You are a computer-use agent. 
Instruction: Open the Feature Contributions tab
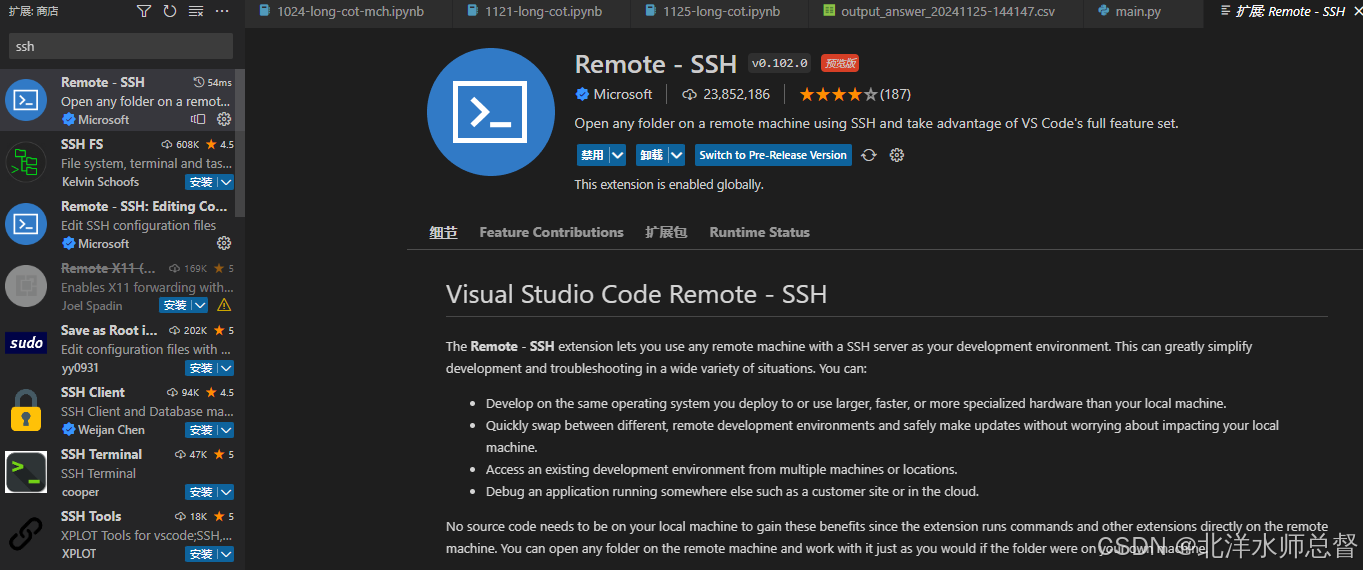[551, 232]
